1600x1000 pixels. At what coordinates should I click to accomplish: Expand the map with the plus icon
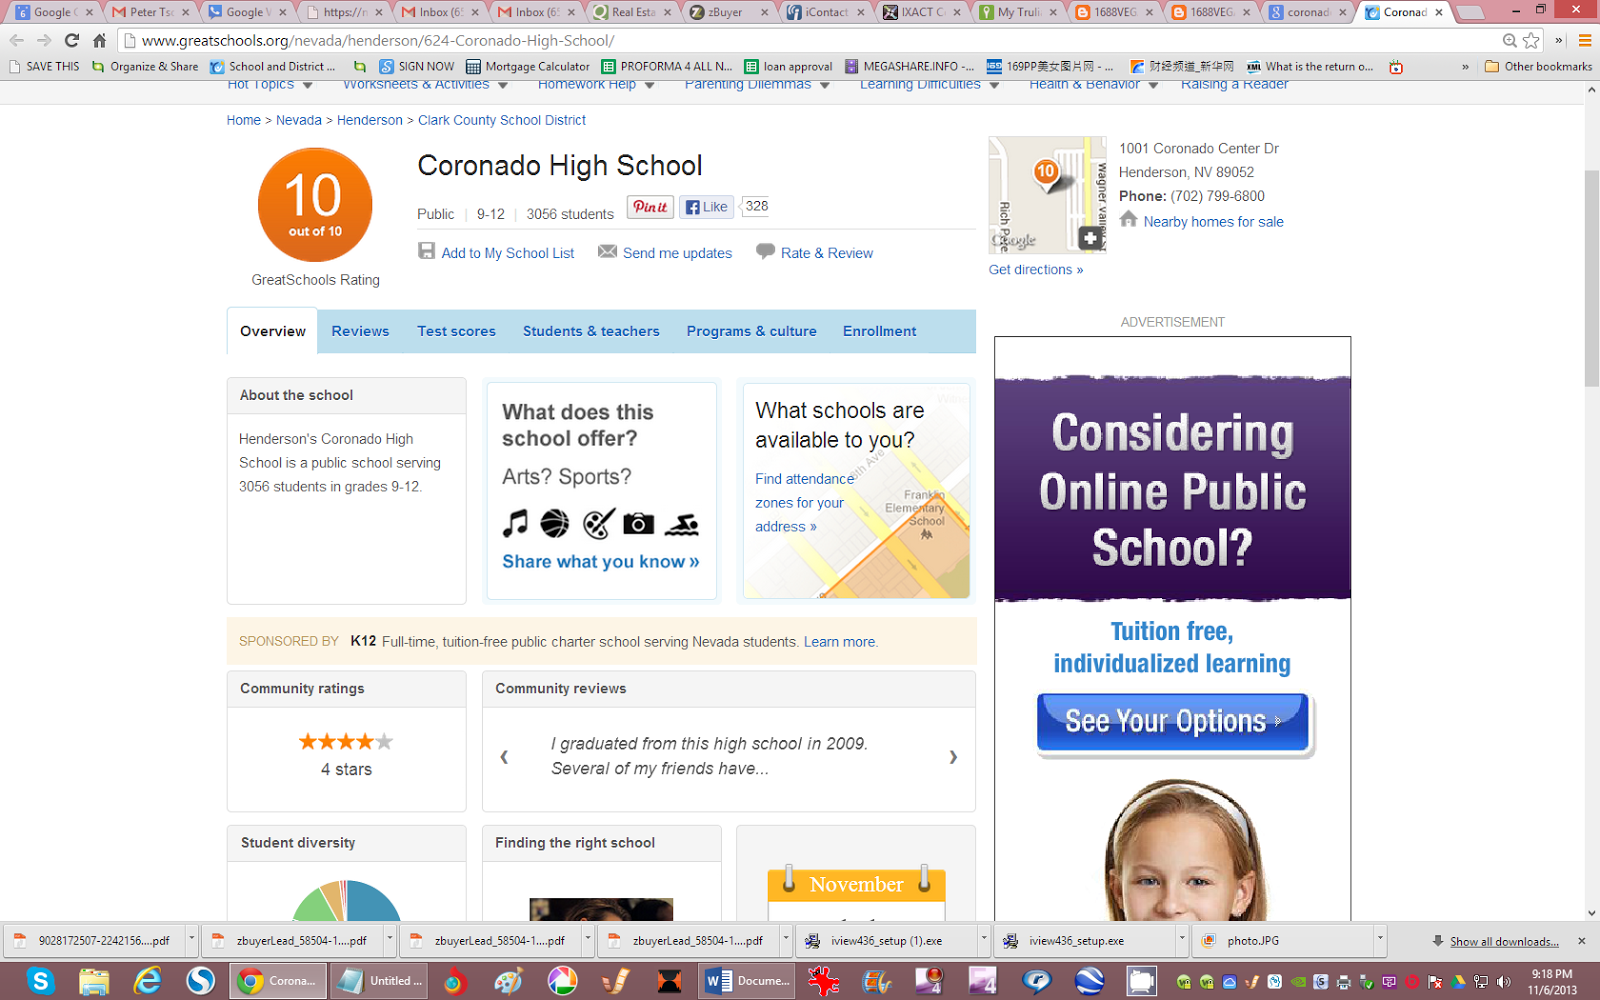(x=1091, y=238)
